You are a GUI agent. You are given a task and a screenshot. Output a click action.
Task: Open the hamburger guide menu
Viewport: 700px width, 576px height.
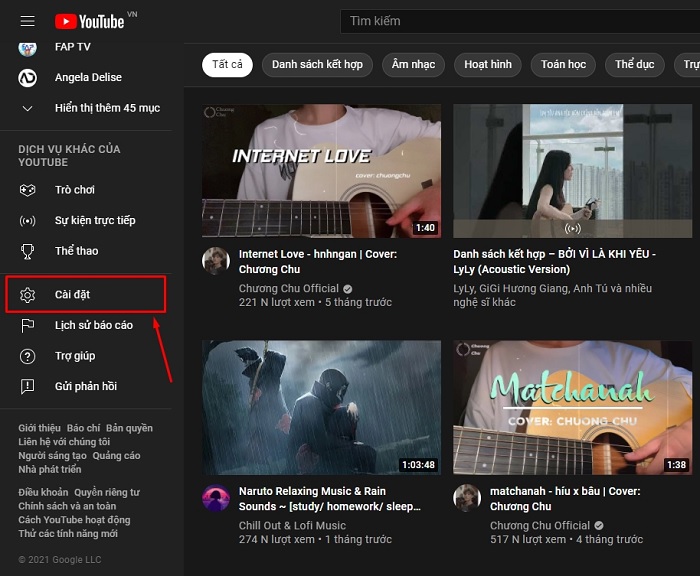click(27, 21)
